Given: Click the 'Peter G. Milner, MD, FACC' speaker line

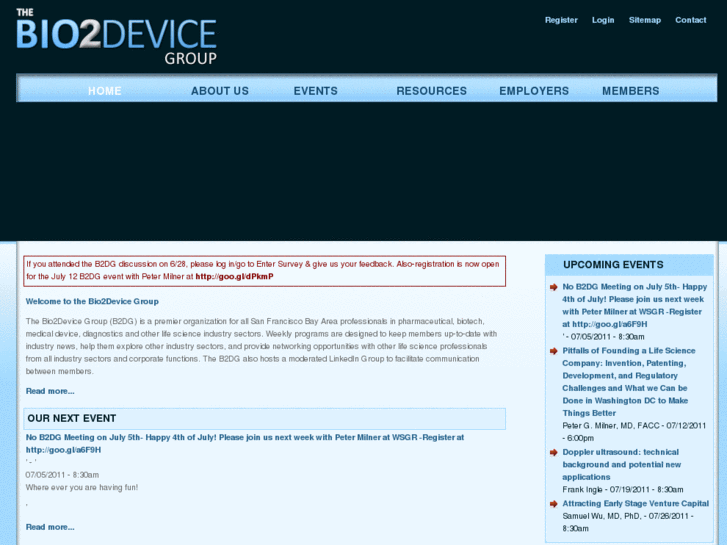Looking at the screenshot, I should tap(634, 432).
